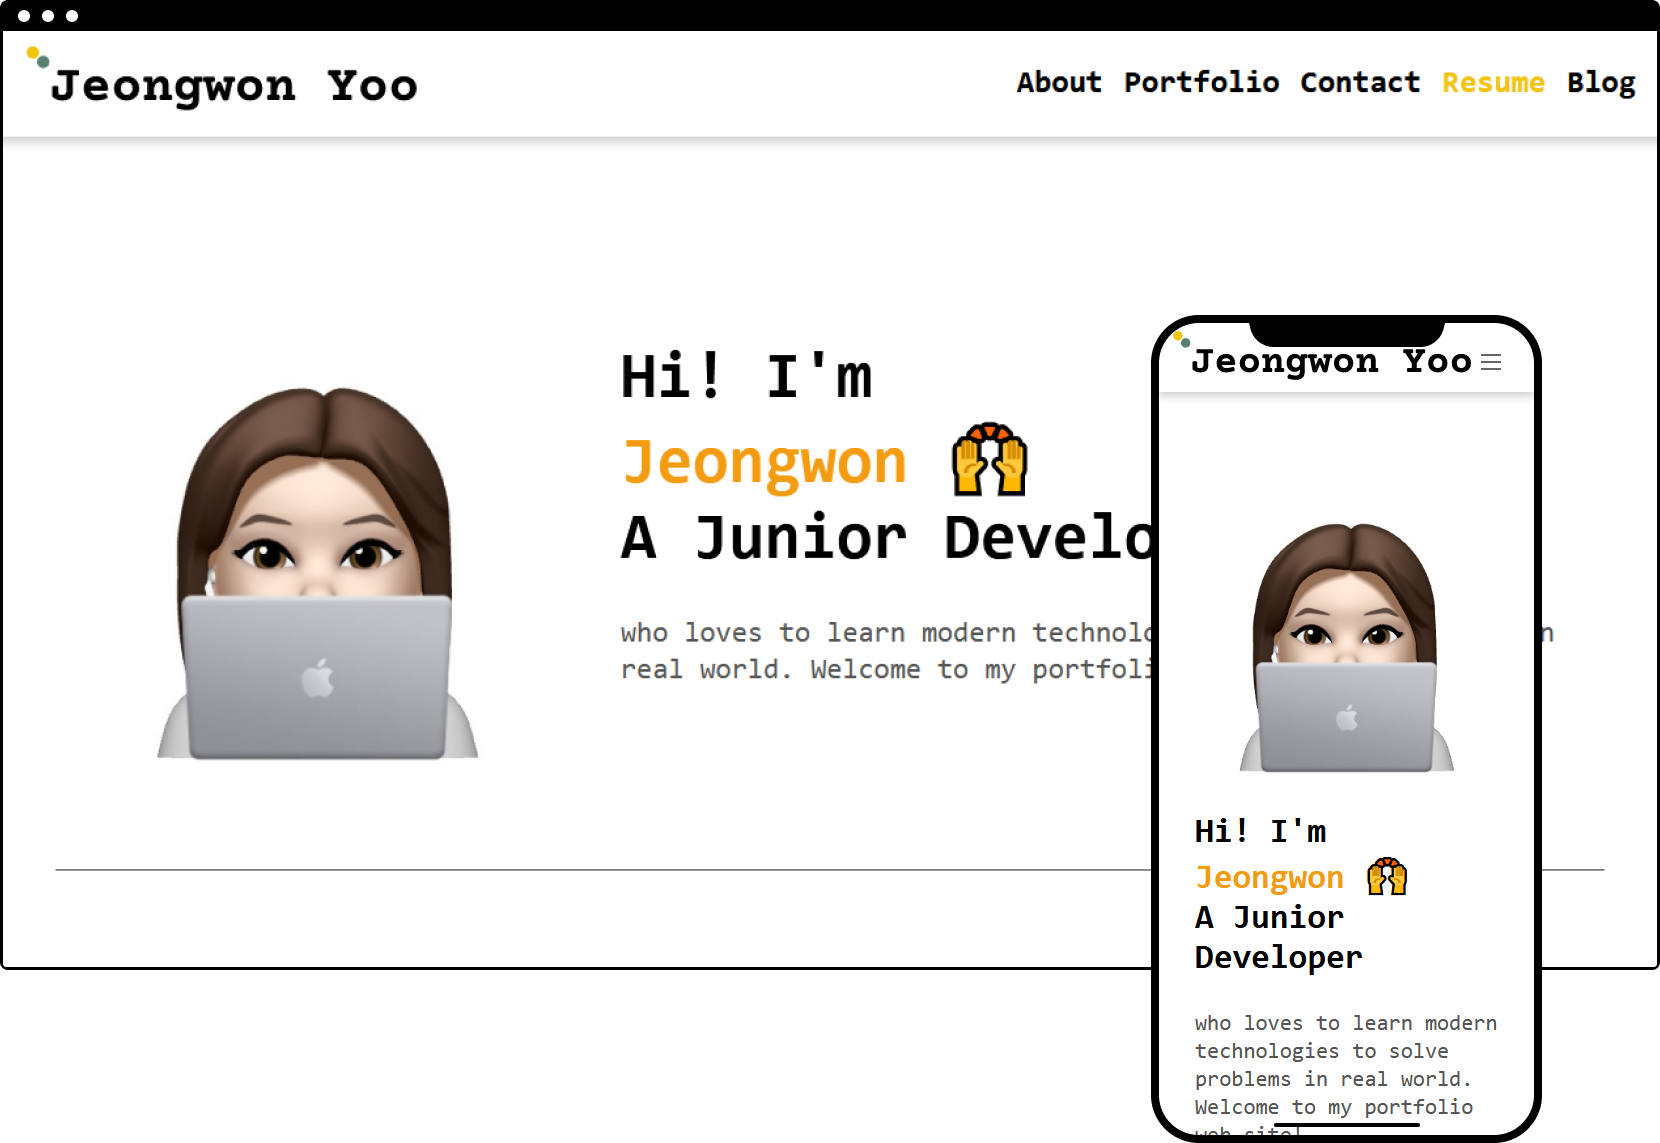Click the orange Jeongwon text in mobile view

(x=1268, y=877)
